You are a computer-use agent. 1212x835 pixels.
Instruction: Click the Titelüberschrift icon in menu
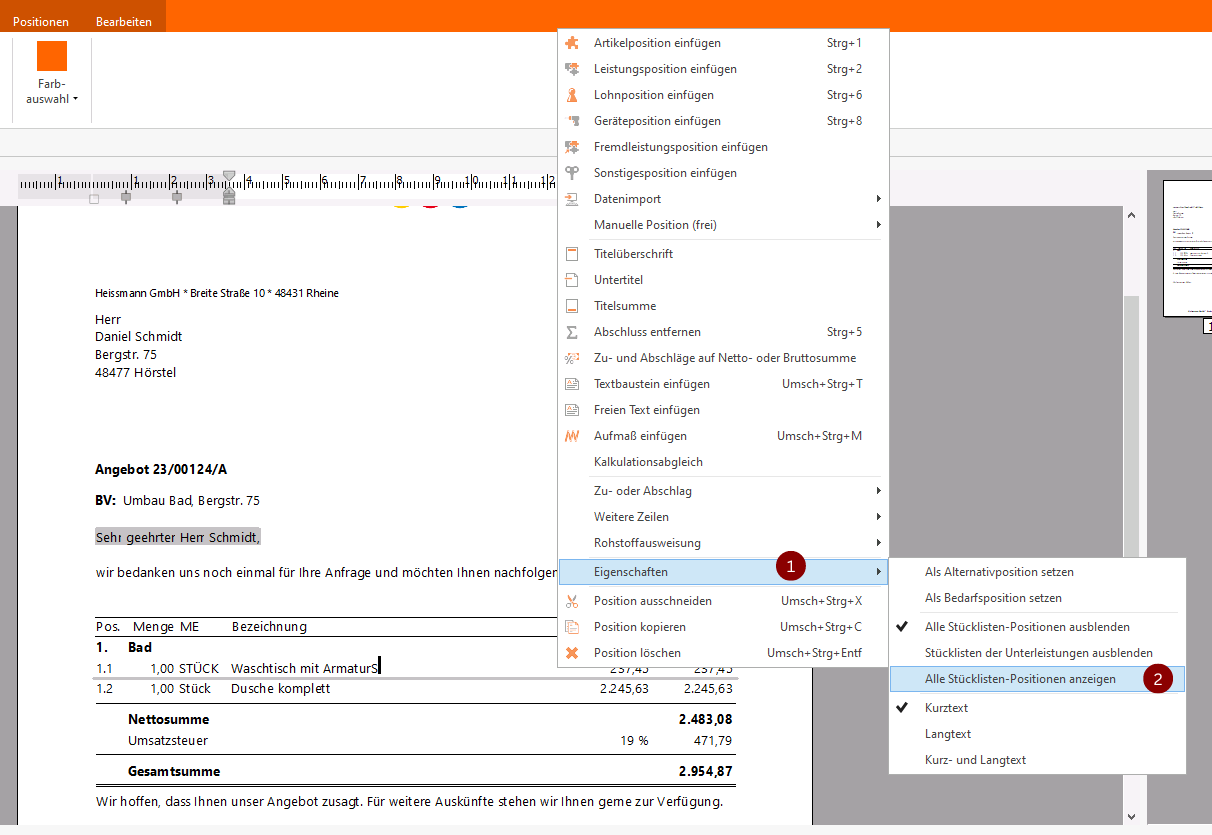pos(572,254)
